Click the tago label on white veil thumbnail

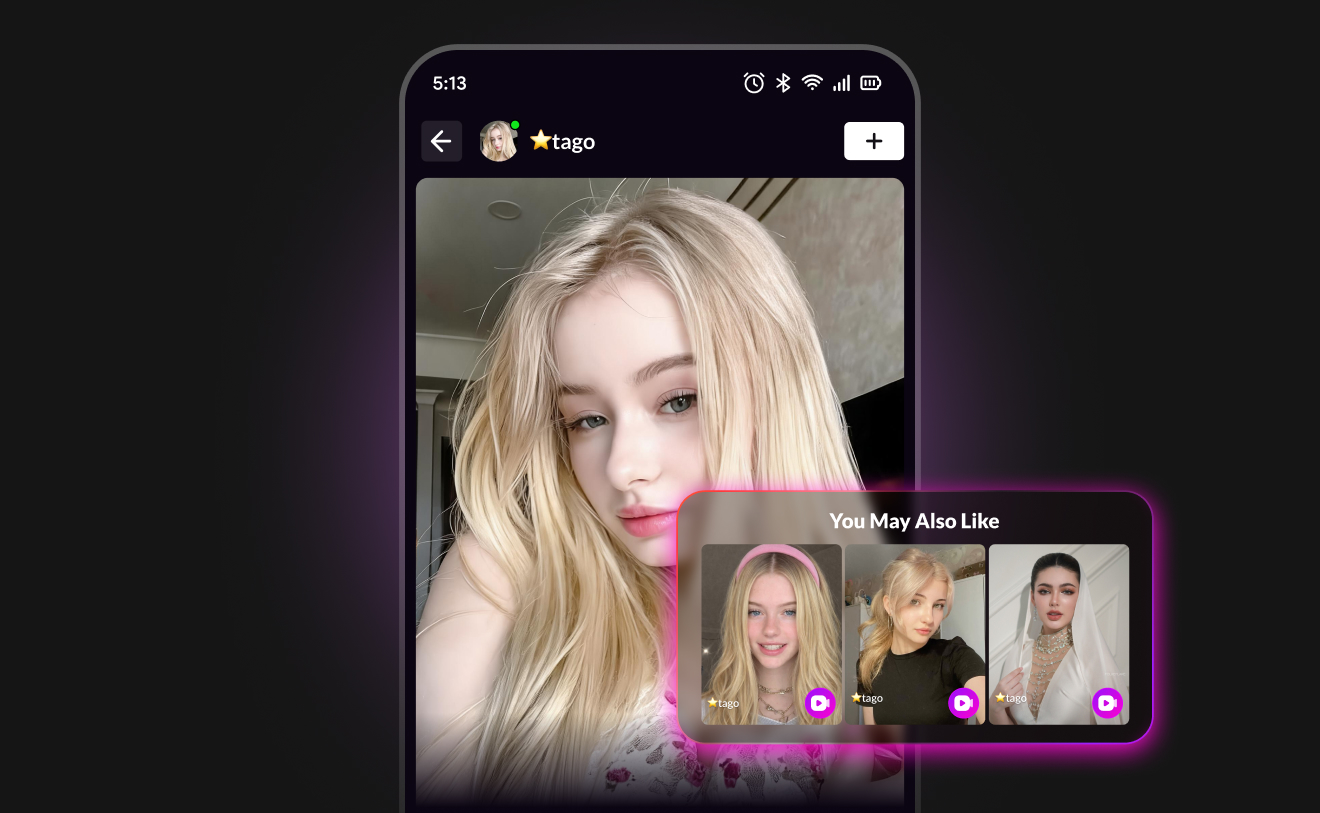[1011, 698]
